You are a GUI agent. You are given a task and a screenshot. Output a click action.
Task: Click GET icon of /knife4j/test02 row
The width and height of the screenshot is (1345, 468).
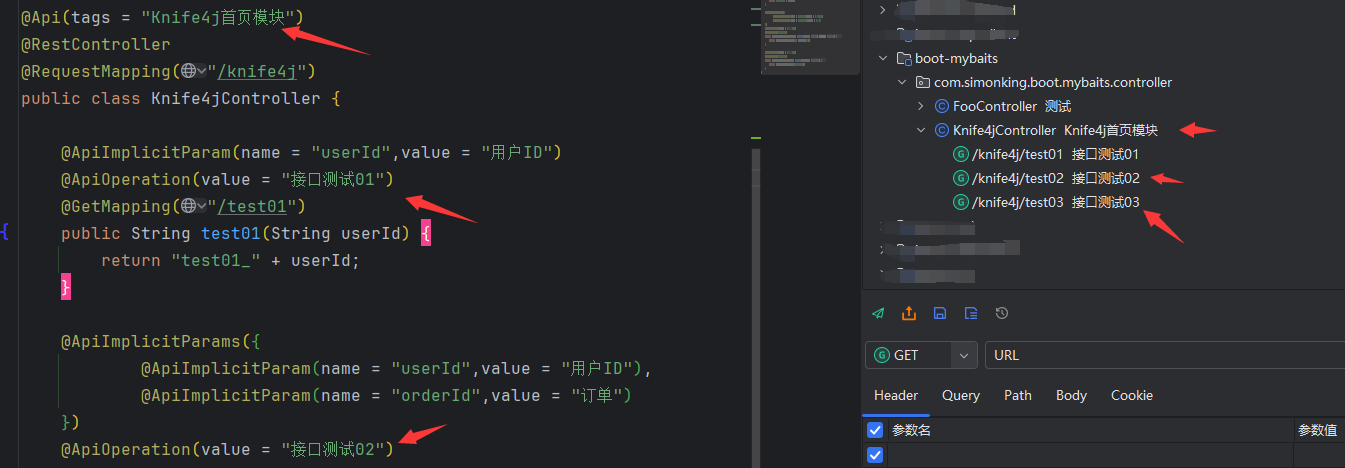point(961,178)
